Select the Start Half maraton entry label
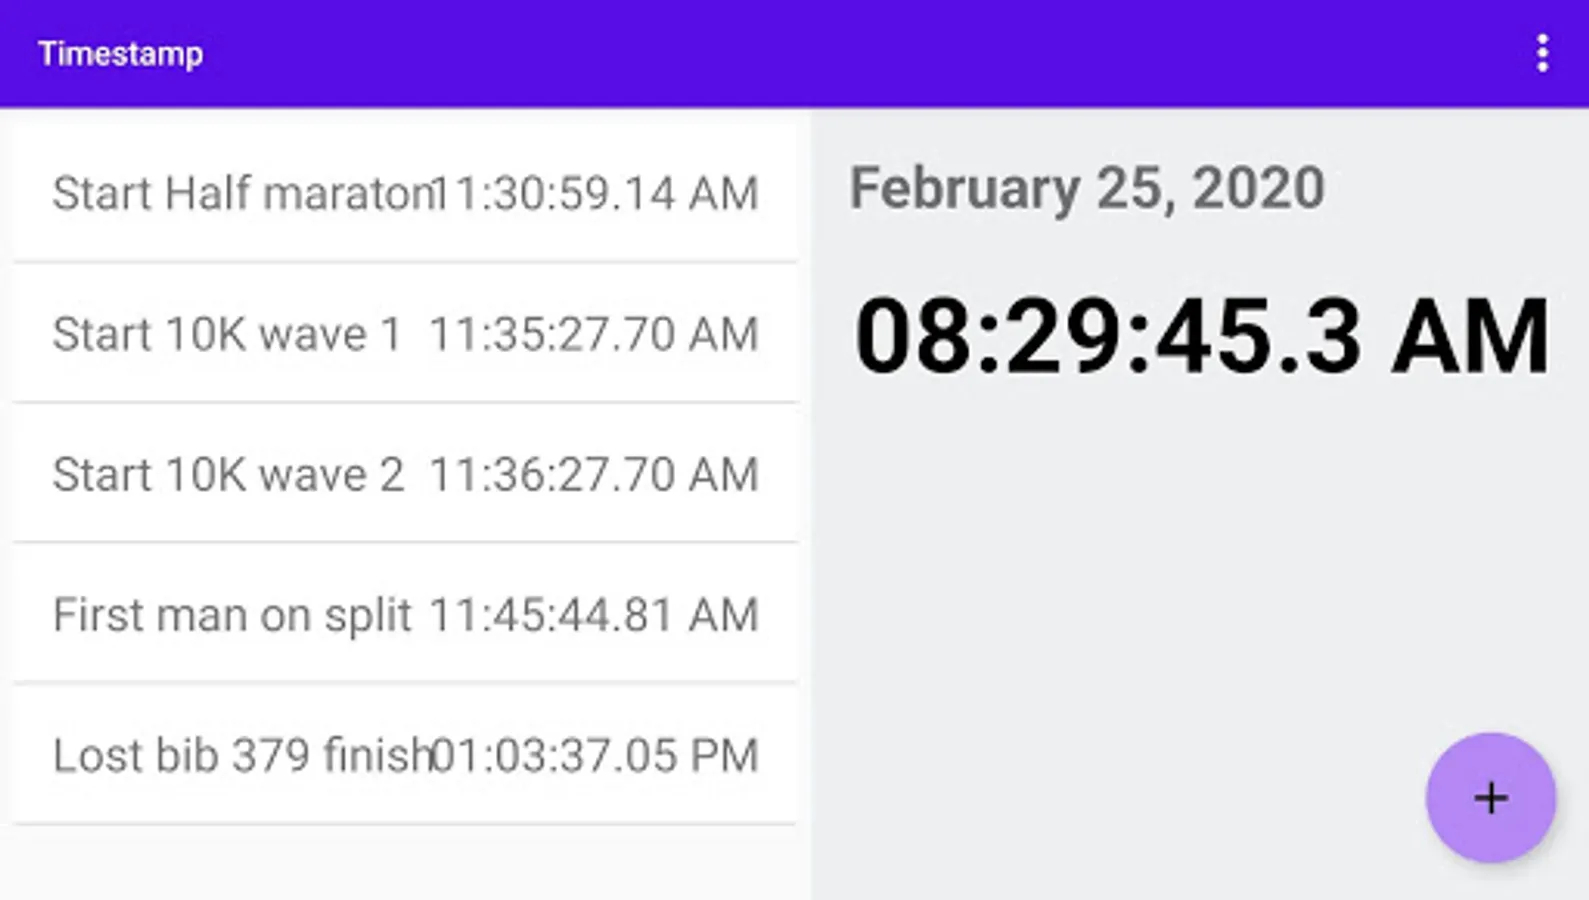This screenshot has width=1589, height=900. pyautogui.click(x=240, y=193)
